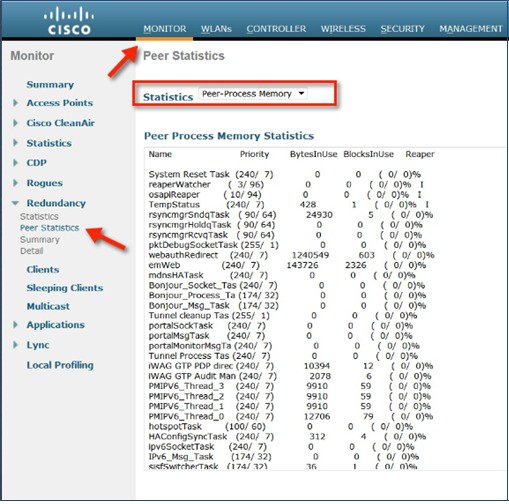Select the System Reset Task row
The width and height of the screenshot is (509, 504).
(285, 174)
